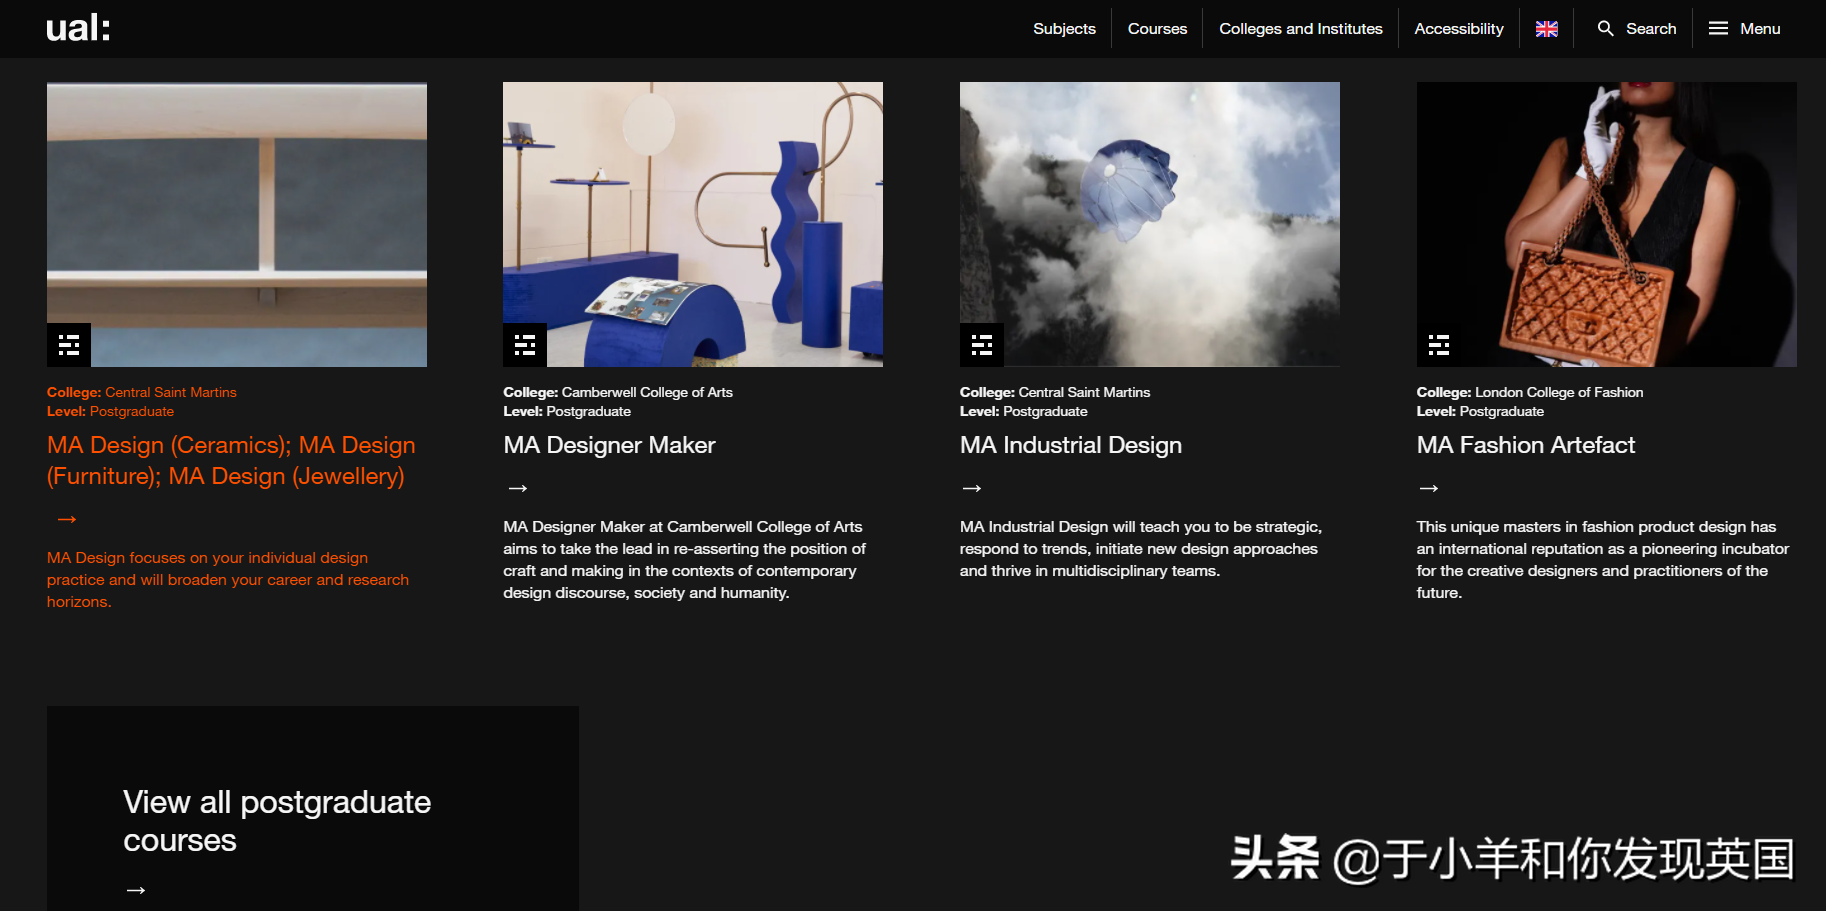Open the MA Fashion Artefact course link
This screenshot has width=1826, height=911.
coord(1525,445)
